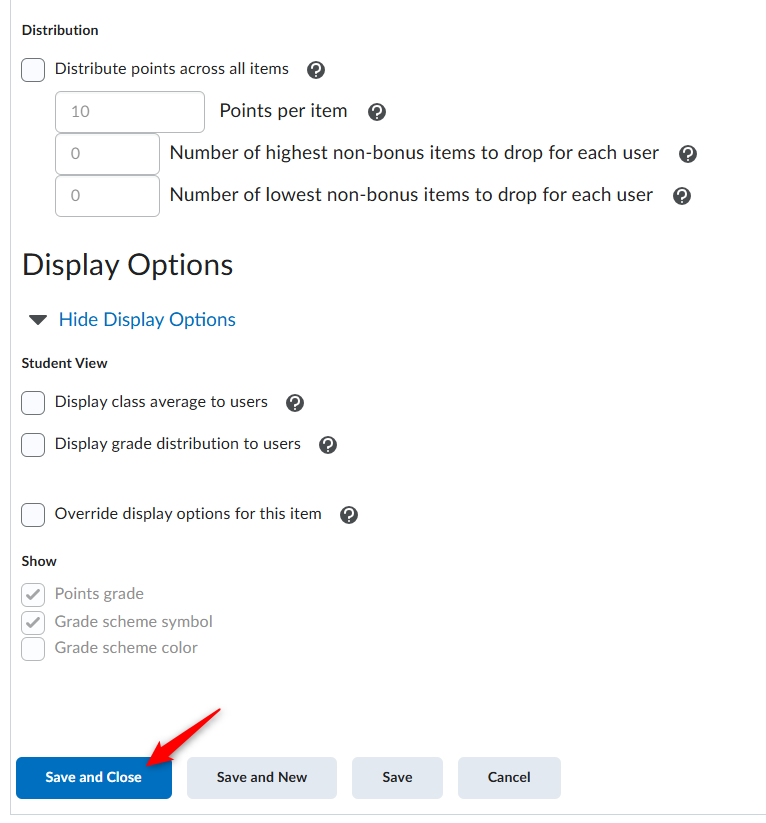
Task: Focus the Points per item field
Action: pos(130,112)
